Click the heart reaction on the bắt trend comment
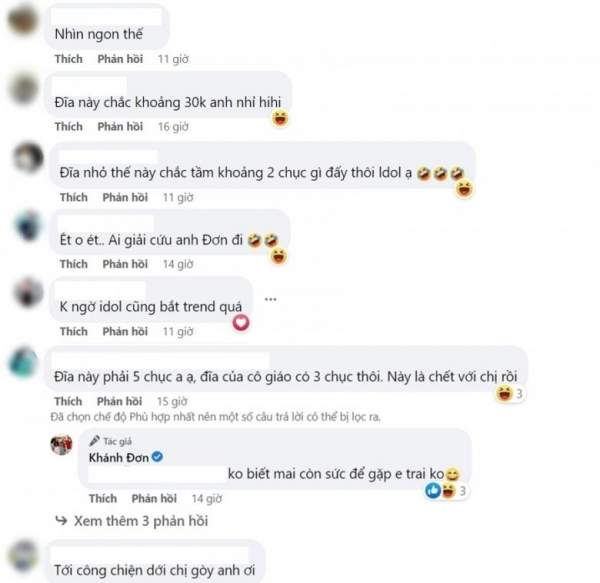Viewport: 600px width, 583px height. [241, 322]
